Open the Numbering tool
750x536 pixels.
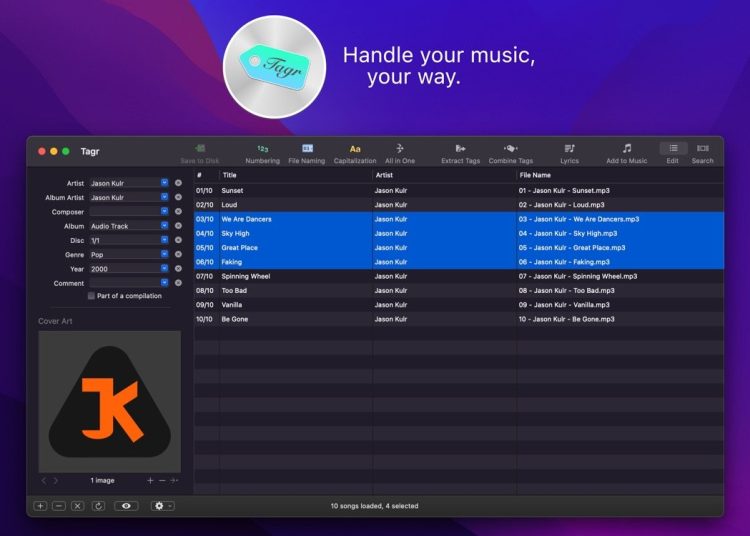262,152
